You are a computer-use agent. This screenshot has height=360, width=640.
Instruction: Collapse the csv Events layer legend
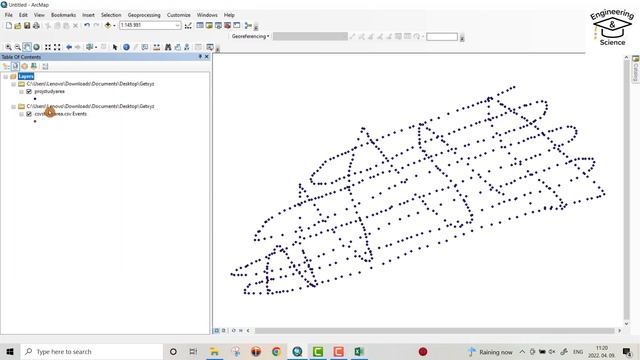pyautogui.click(x=21, y=114)
